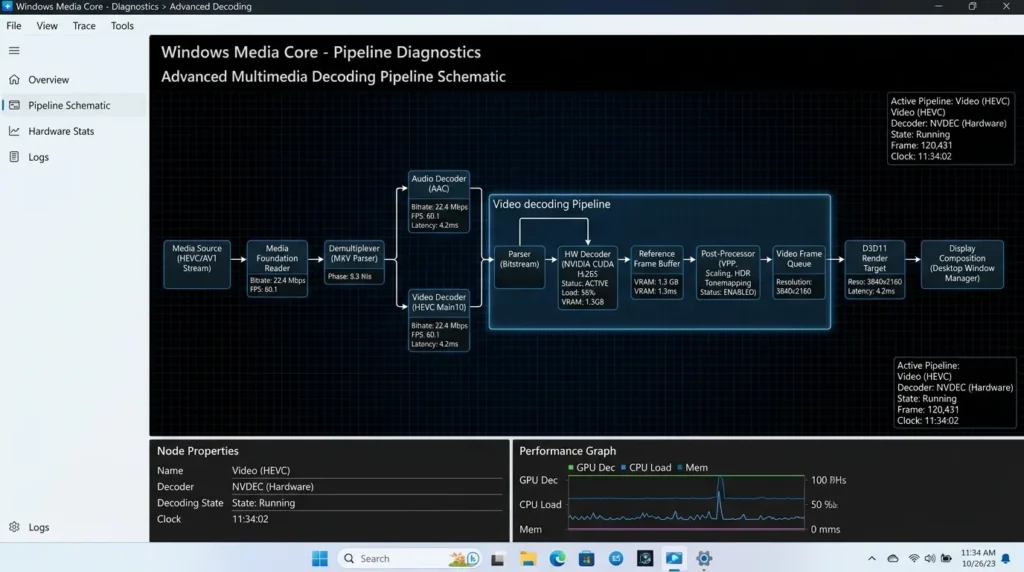The image size is (1024, 572).
Task: Click the upper Logs document icon
Action: pos(14,157)
